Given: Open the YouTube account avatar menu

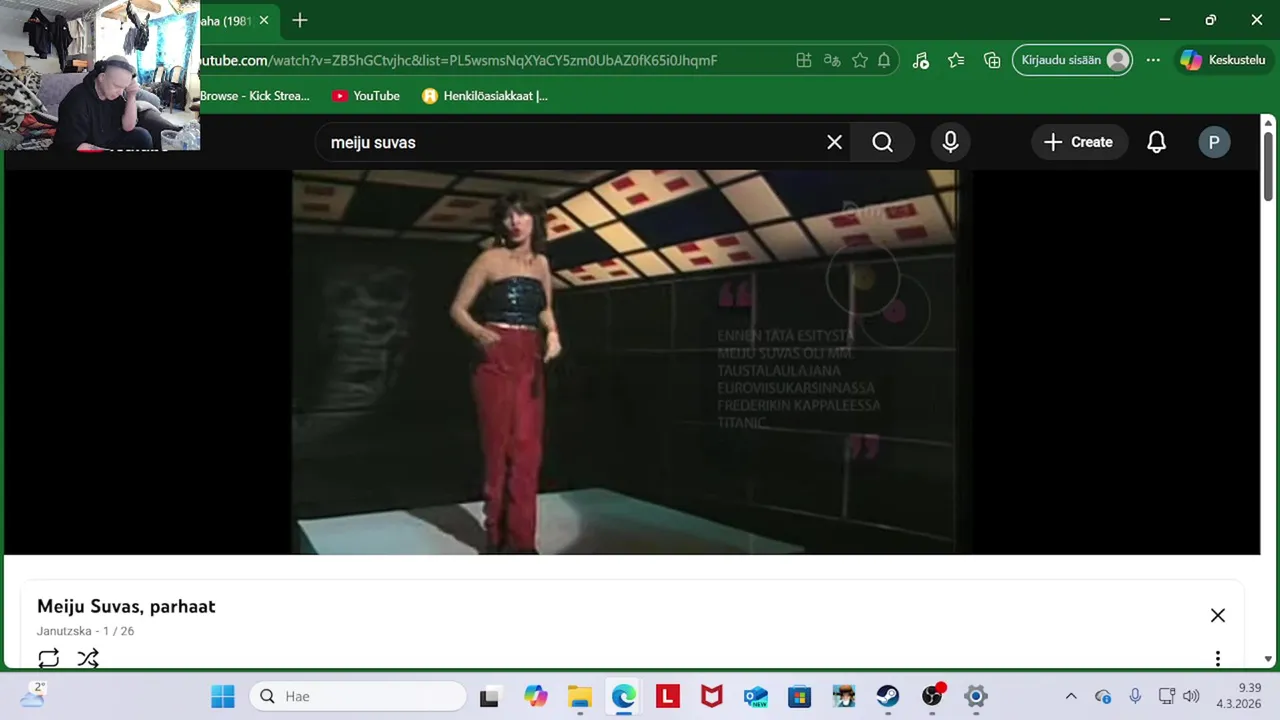Looking at the screenshot, I should (1214, 142).
